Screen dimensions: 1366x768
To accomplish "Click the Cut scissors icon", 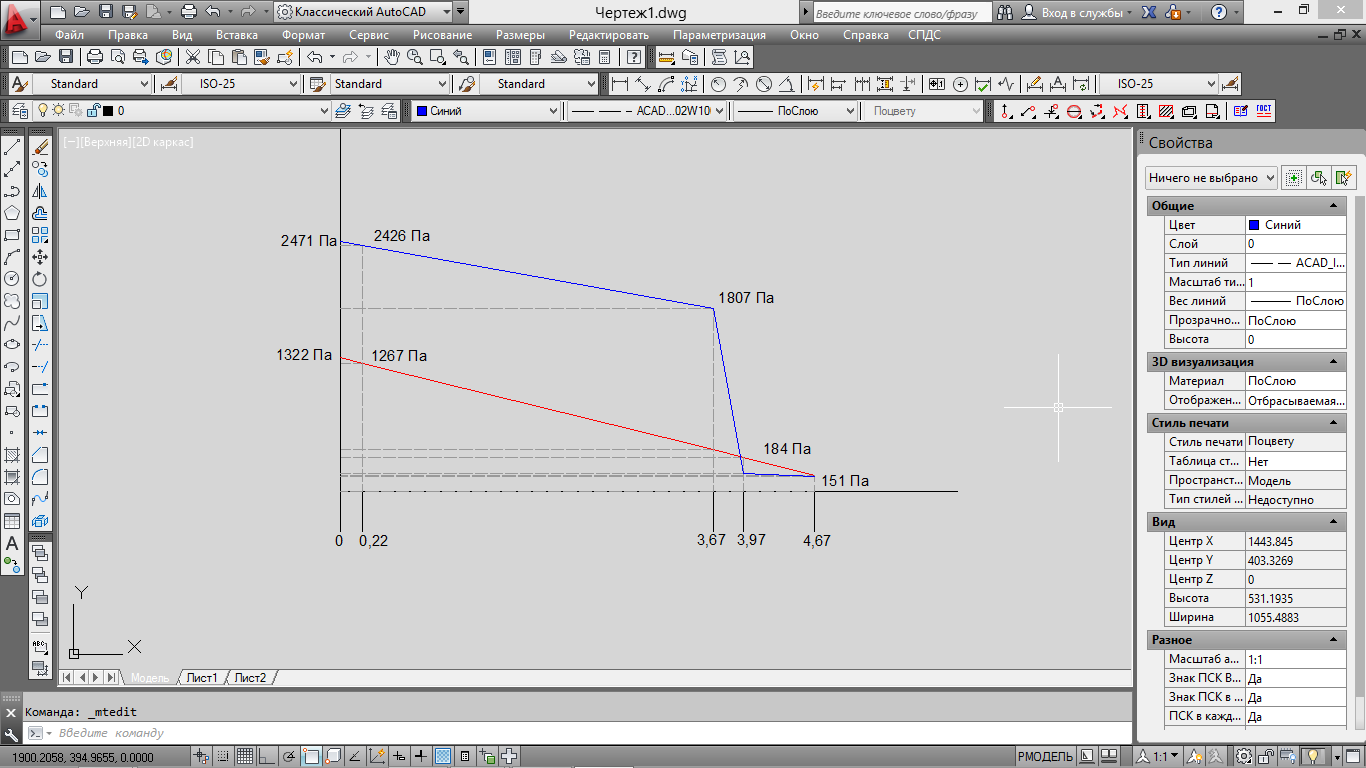I will 192,57.
